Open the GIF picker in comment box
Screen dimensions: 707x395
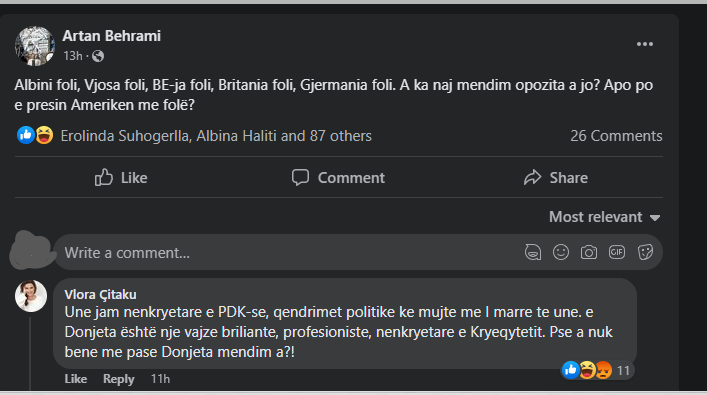click(x=616, y=252)
